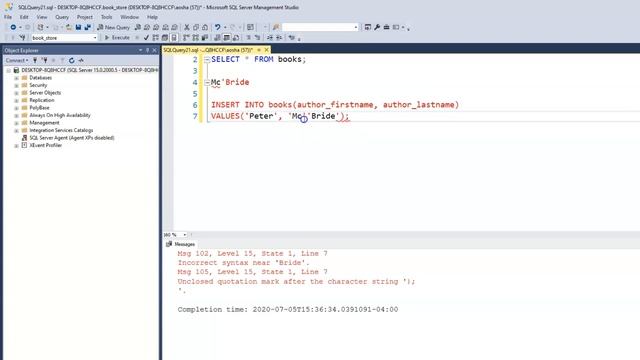Viewport: 640px width, 360px height.
Task: Click the Display Estimated Execution Plan icon
Action: click(x=156, y=38)
